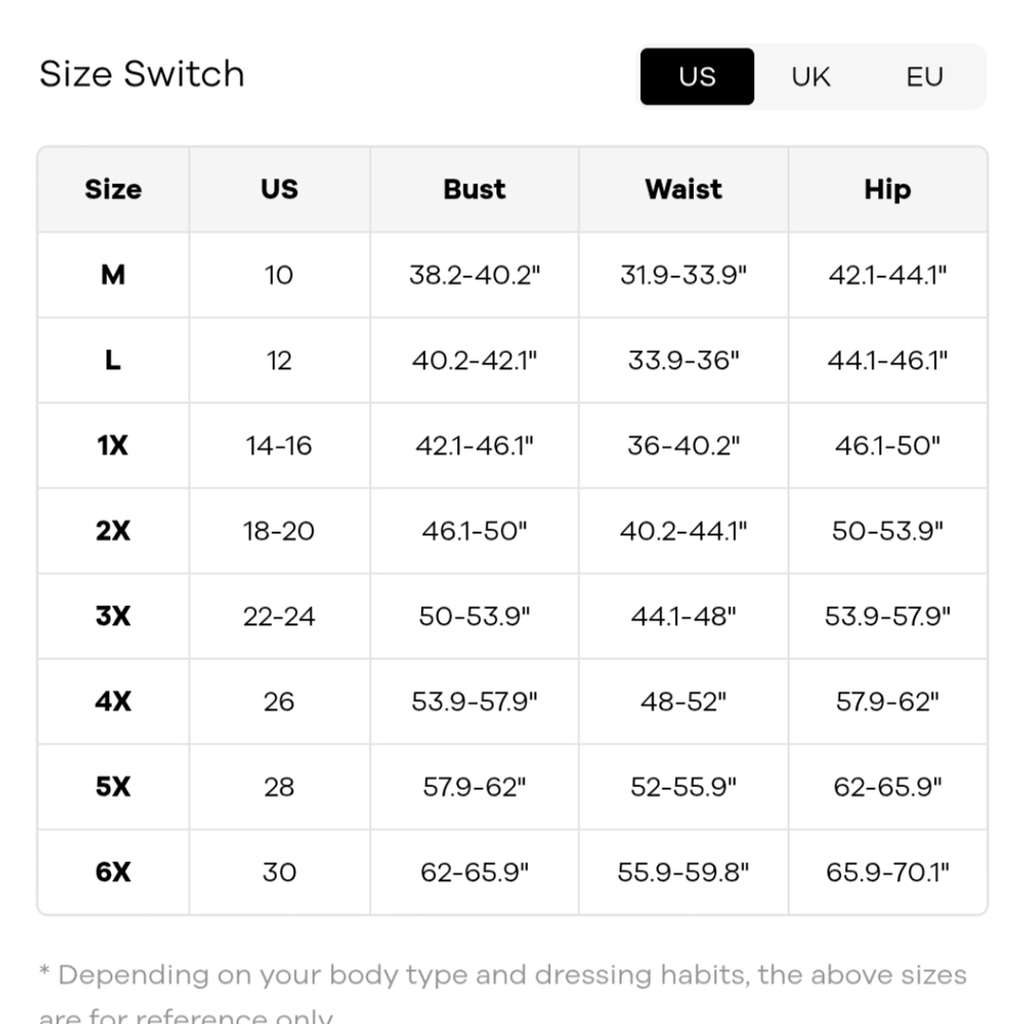The image size is (1024, 1024).
Task: Click the Size column header
Action: [113, 189]
